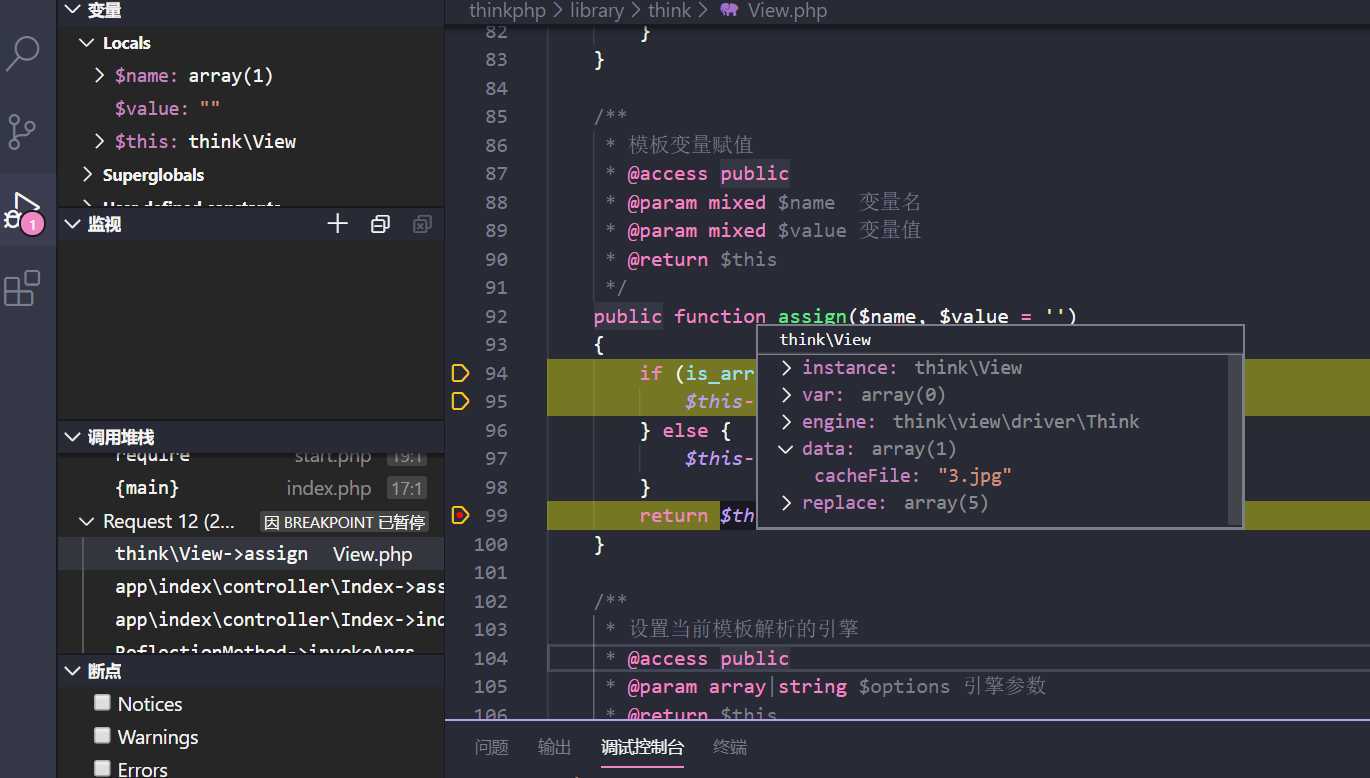
Task: Click View.php in the breadcrumb
Action: (787, 10)
